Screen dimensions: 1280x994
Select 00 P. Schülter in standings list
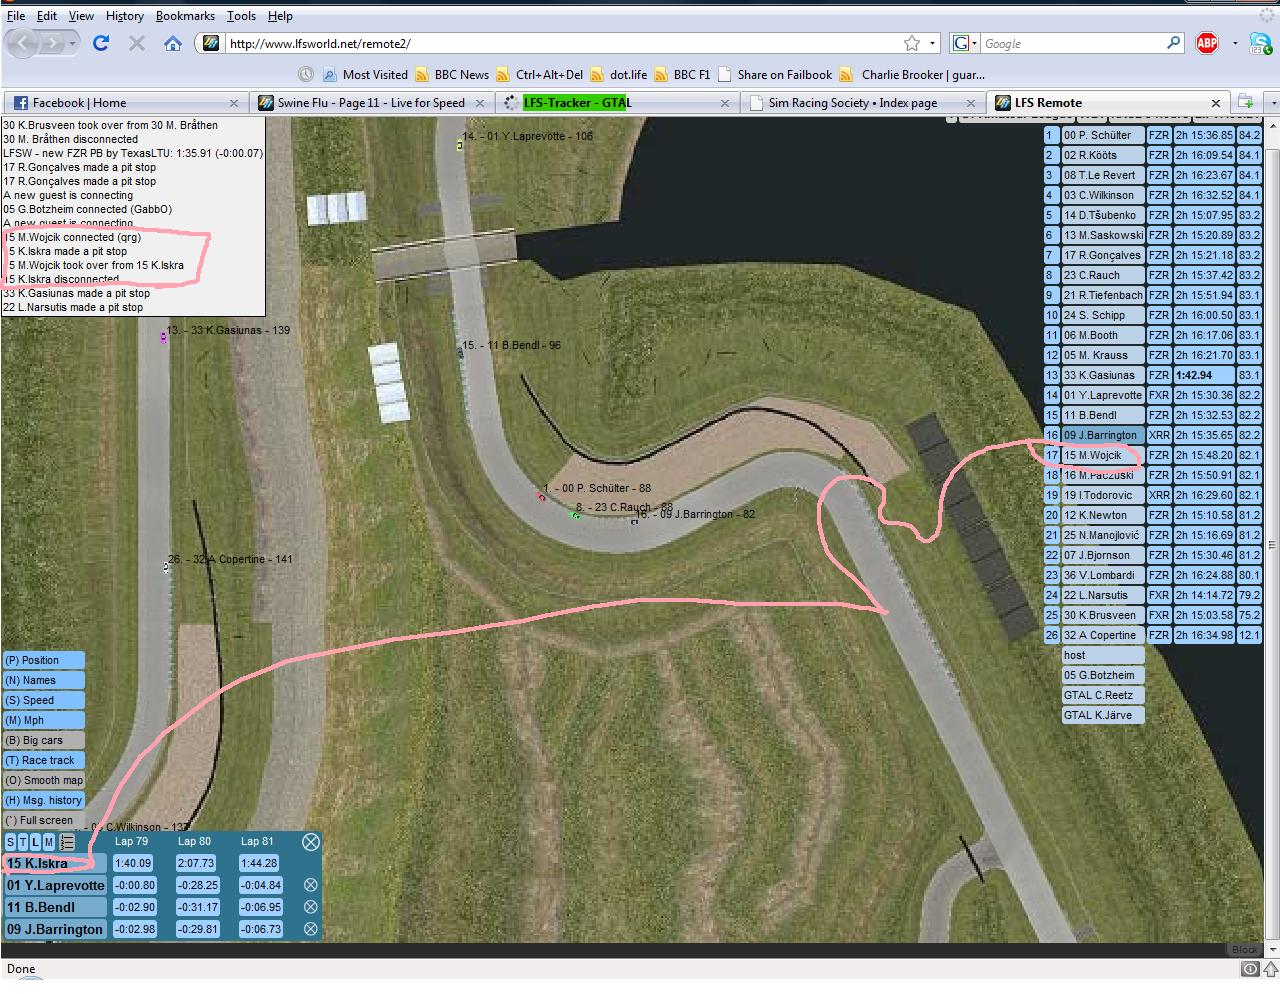tap(1102, 135)
